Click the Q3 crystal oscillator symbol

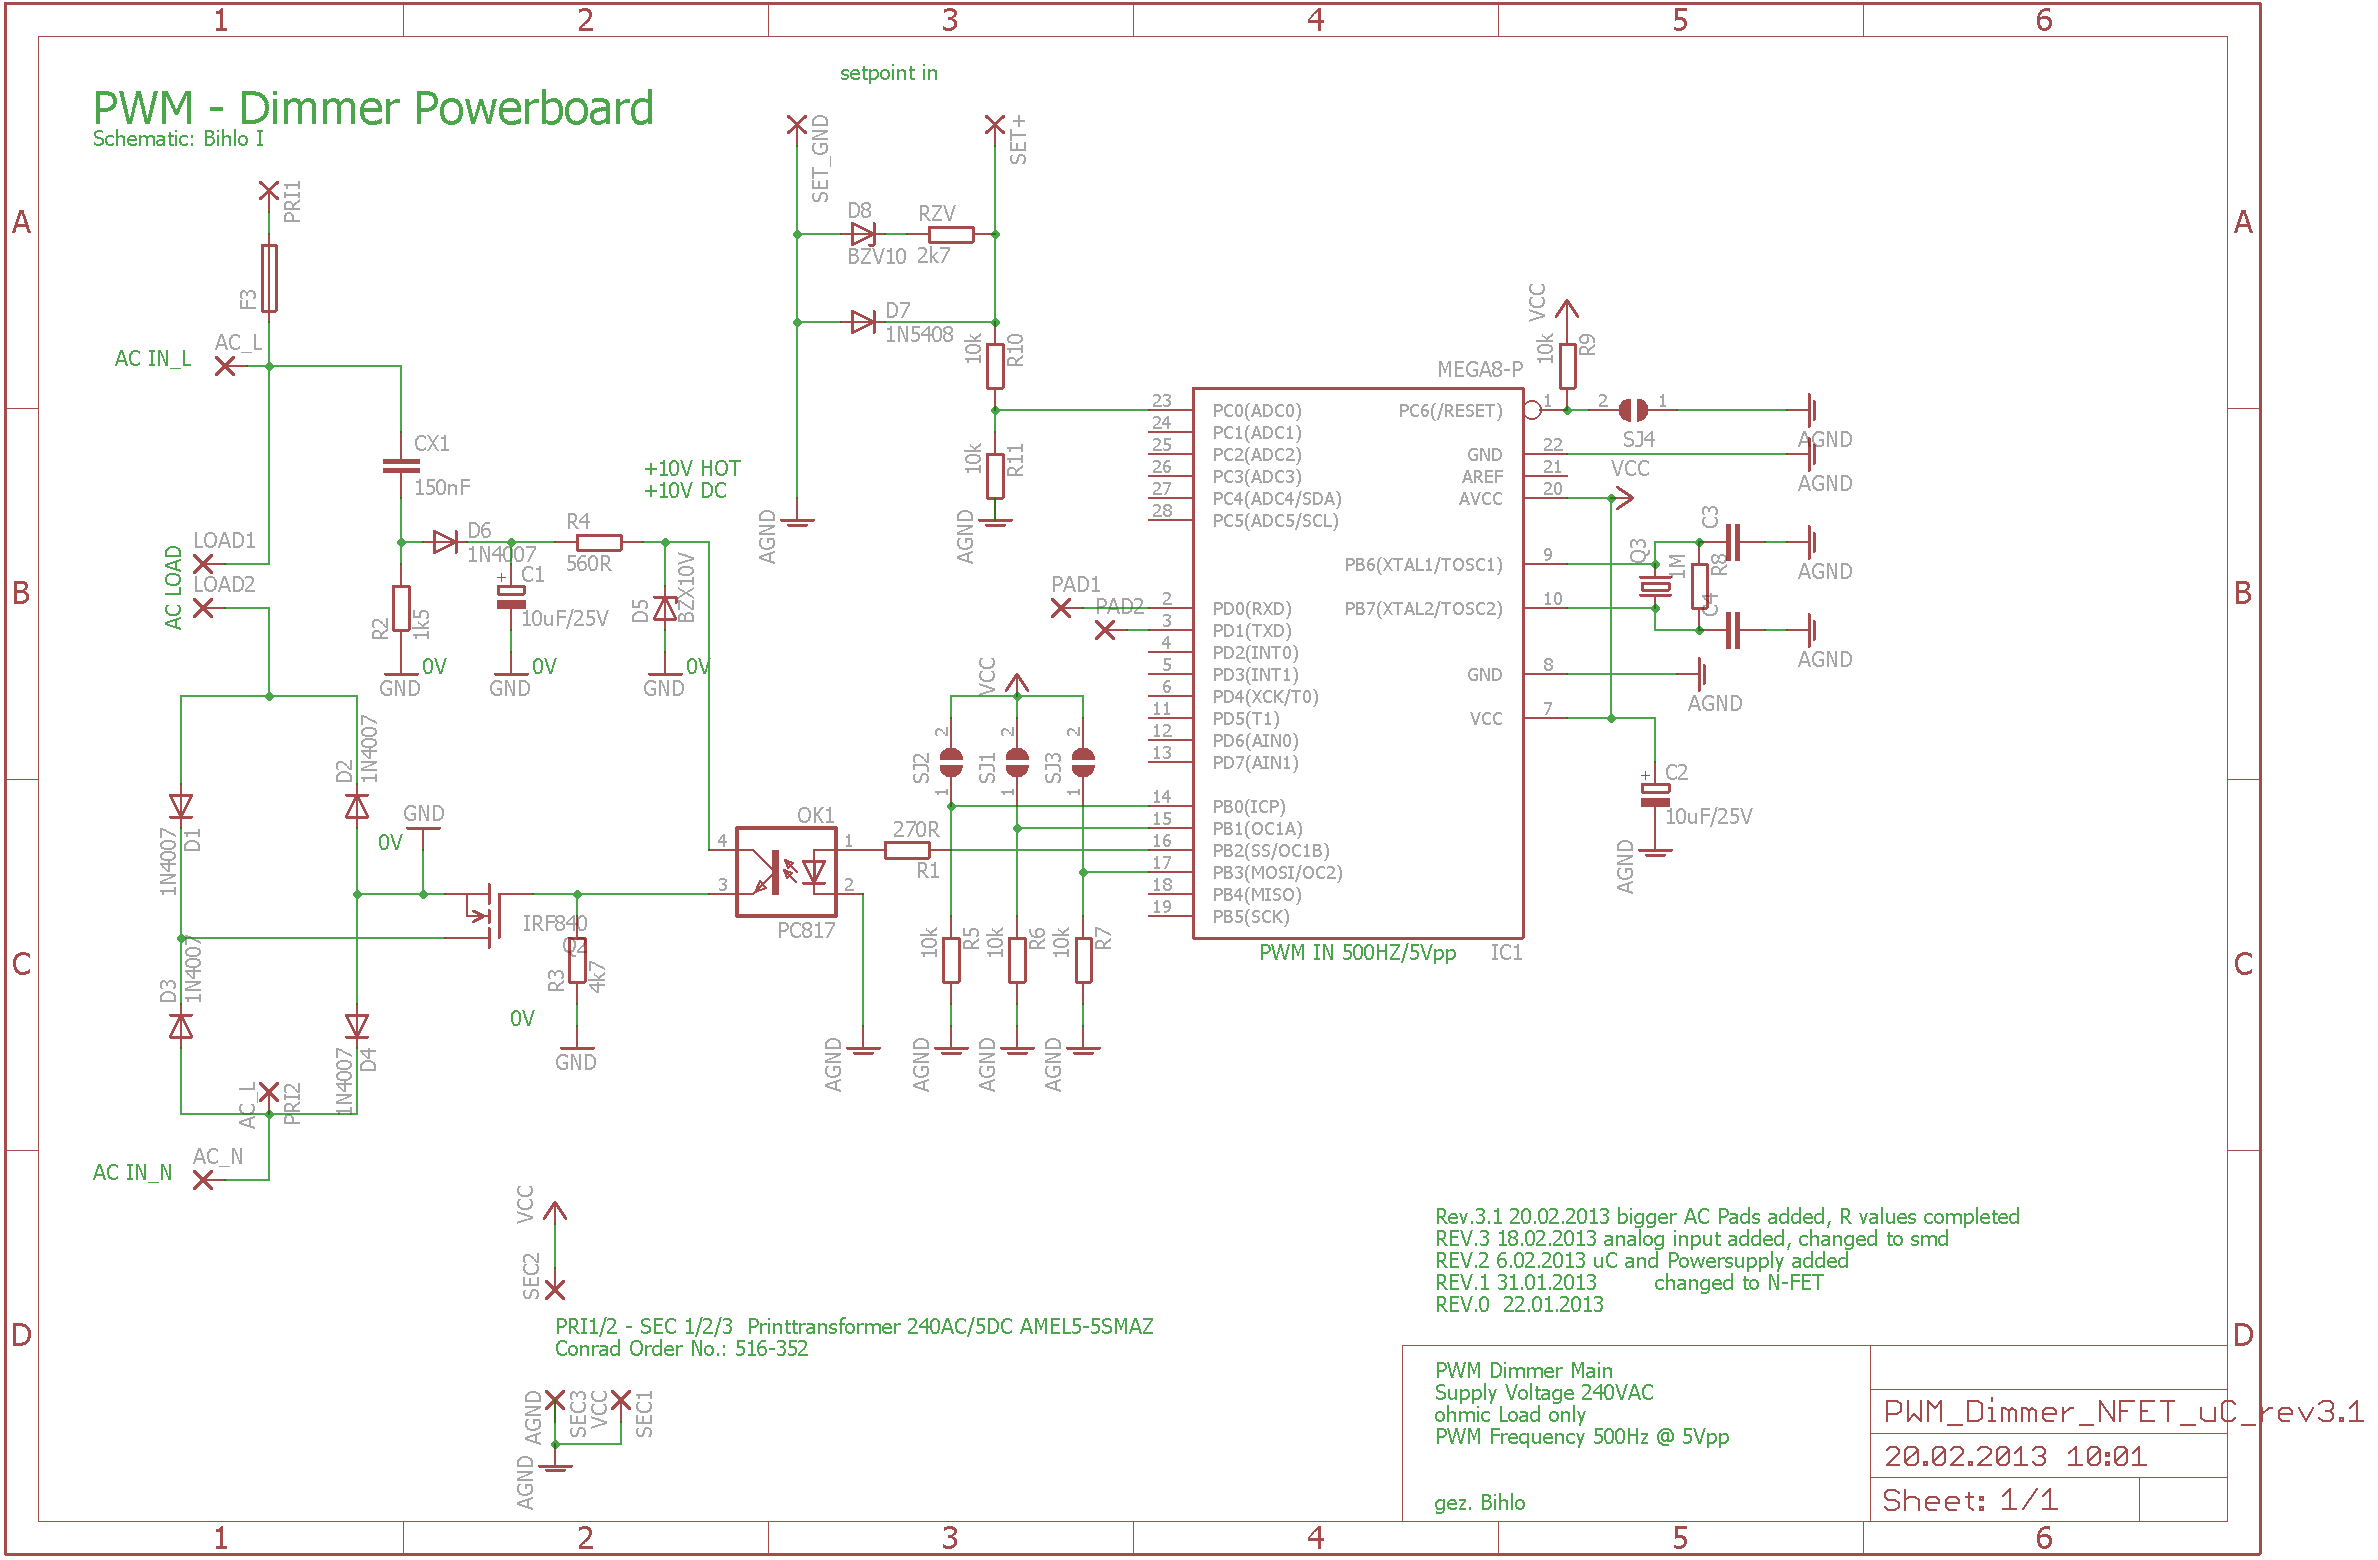pyautogui.click(x=1655, y=587)
